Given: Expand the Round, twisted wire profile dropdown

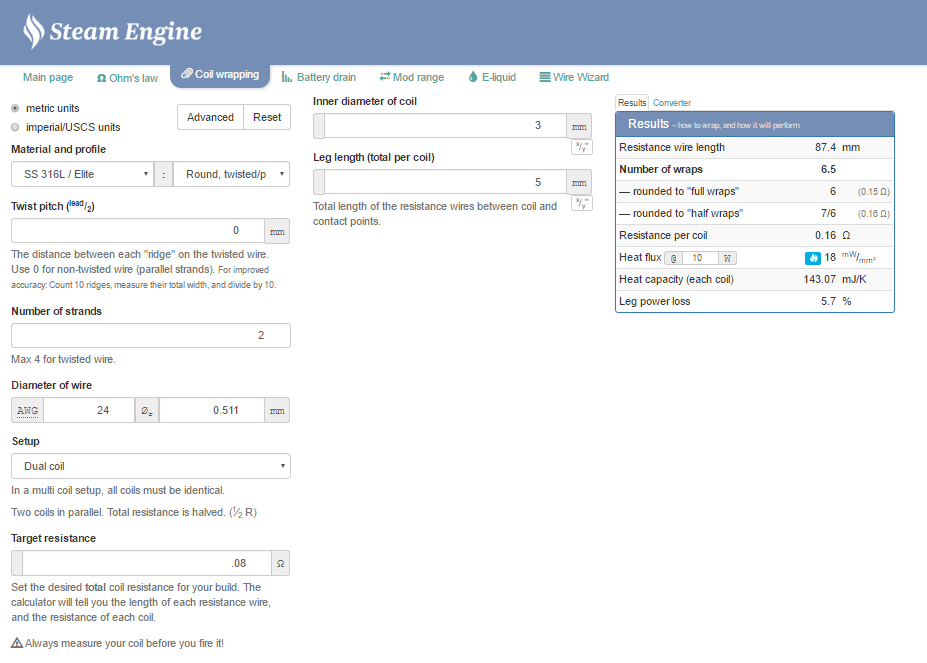Looking at the screenshot, I should [231, 175].
